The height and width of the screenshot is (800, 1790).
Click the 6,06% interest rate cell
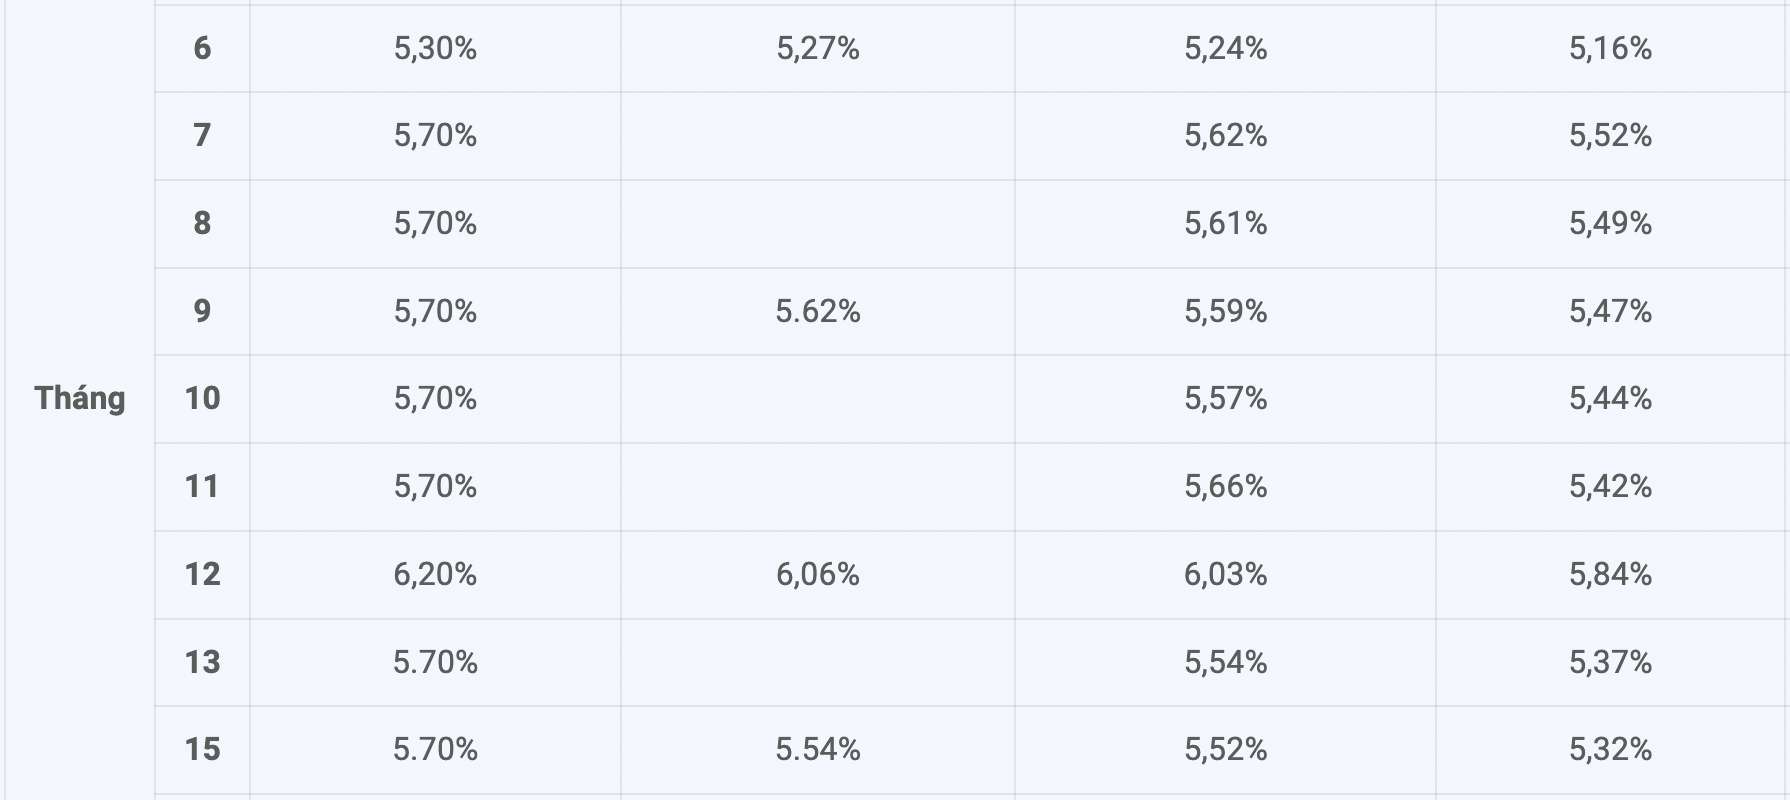818,574
